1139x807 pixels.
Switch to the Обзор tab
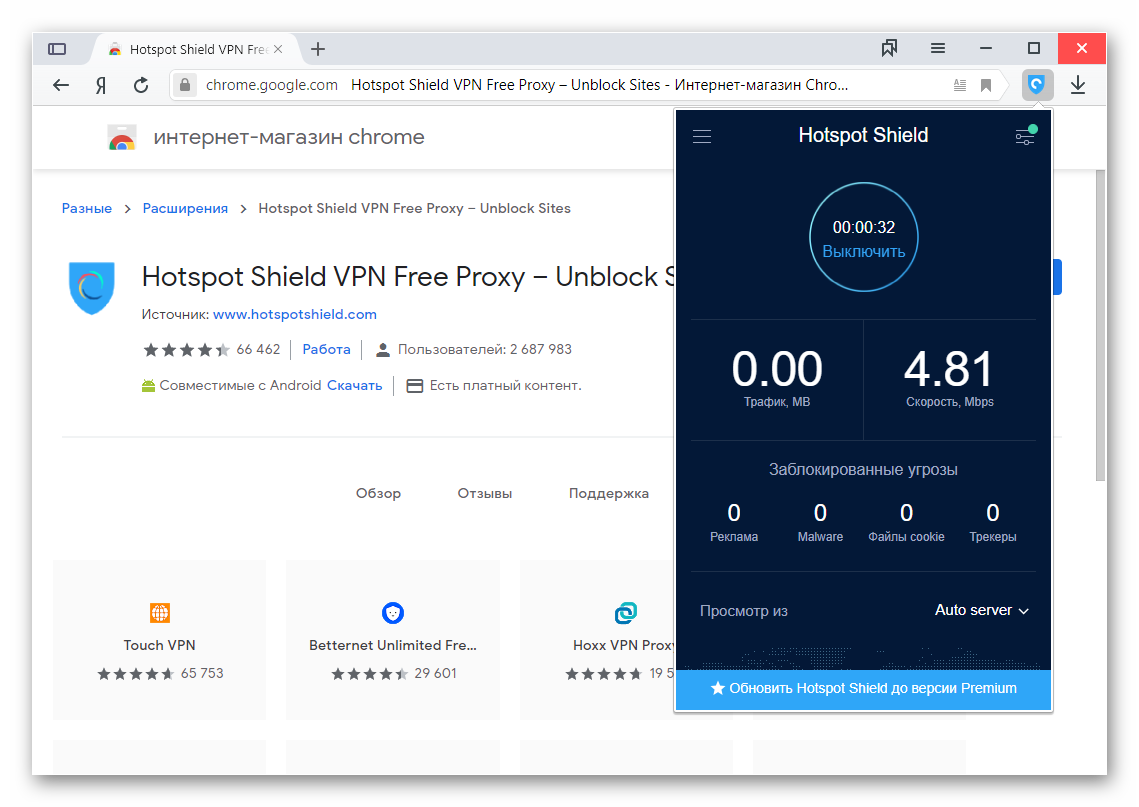coord(378,493)
